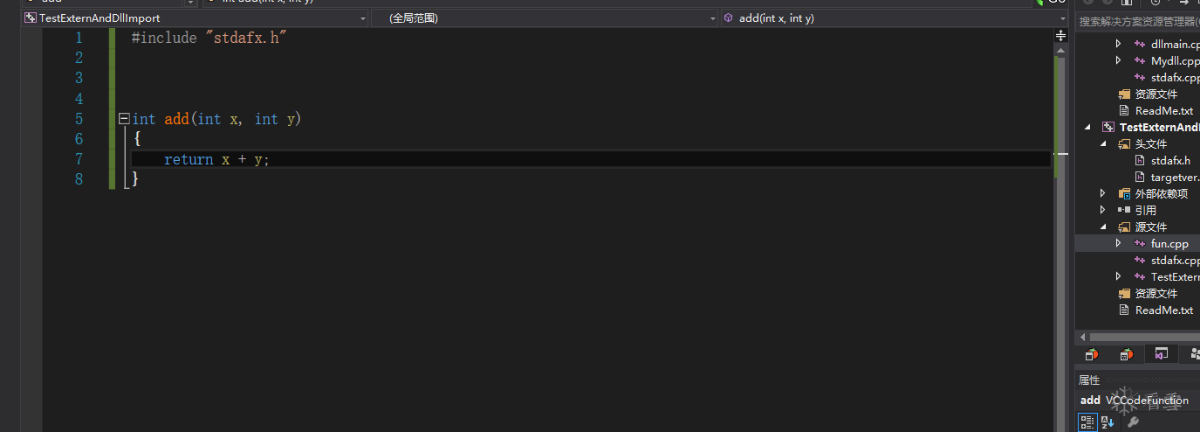Collapse the add function code block
This screenshot has height=432, width=1200.
(x=124, y=119)
